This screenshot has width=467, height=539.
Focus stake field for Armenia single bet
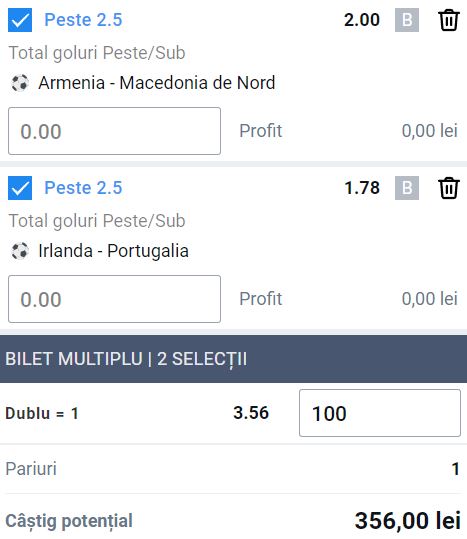coord(114,131)
